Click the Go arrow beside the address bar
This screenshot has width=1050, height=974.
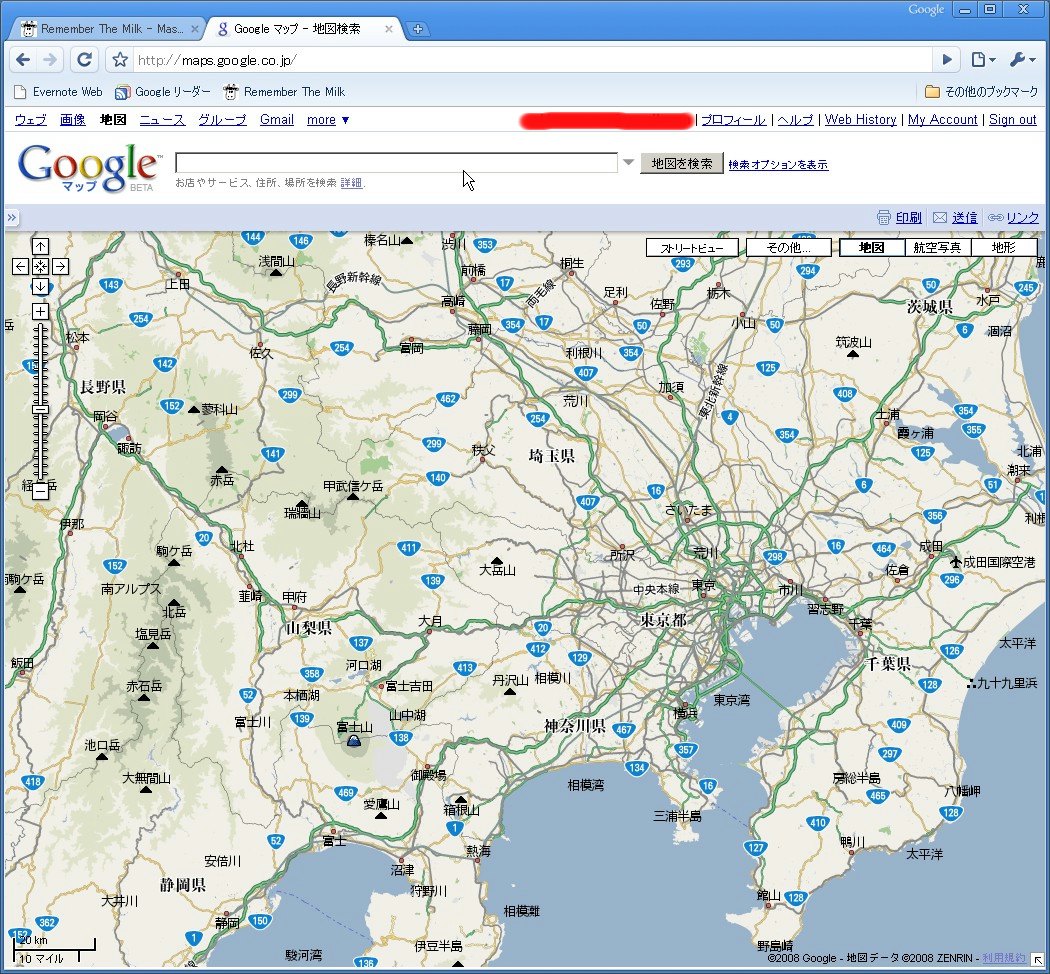(x=947, y=60)
